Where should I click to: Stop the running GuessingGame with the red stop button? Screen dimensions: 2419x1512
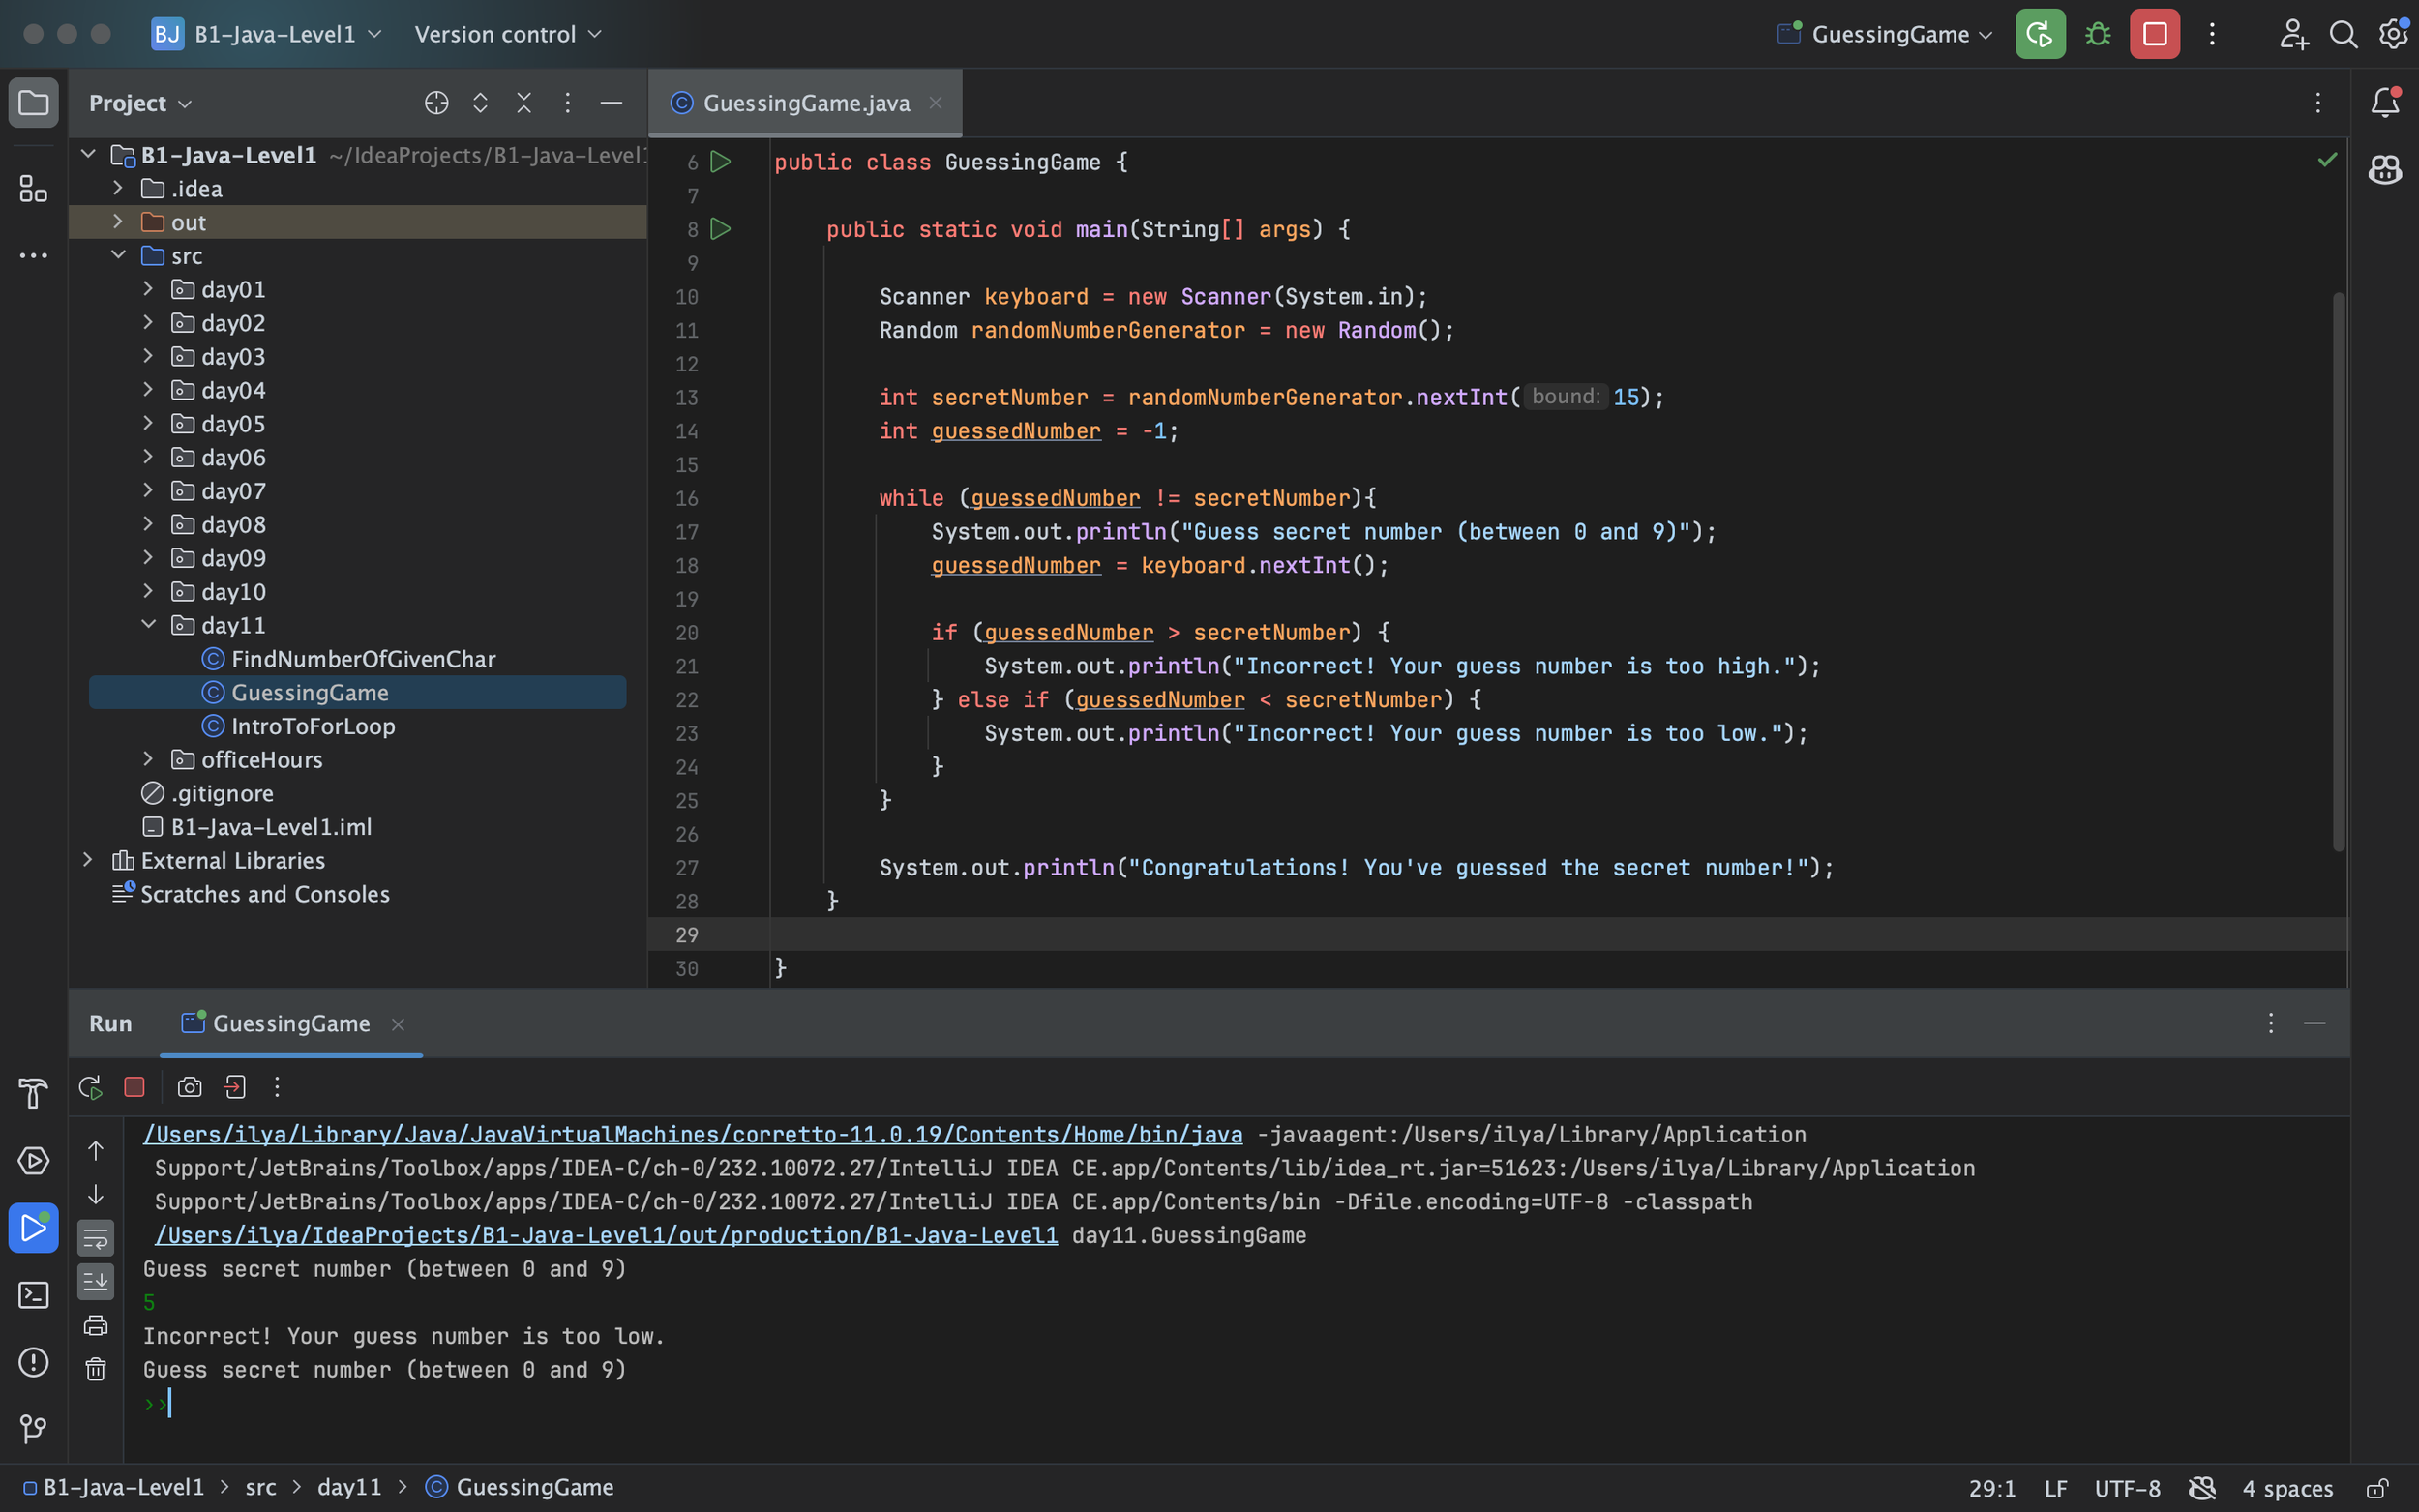[x=2154, y=34]
